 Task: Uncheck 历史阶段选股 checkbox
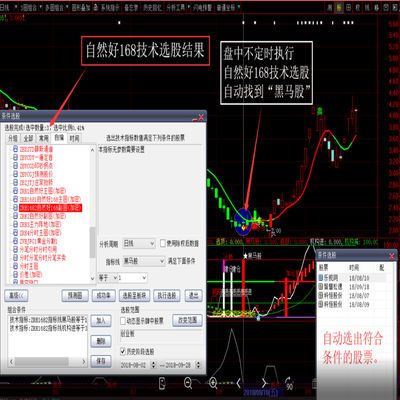point(123,351)
